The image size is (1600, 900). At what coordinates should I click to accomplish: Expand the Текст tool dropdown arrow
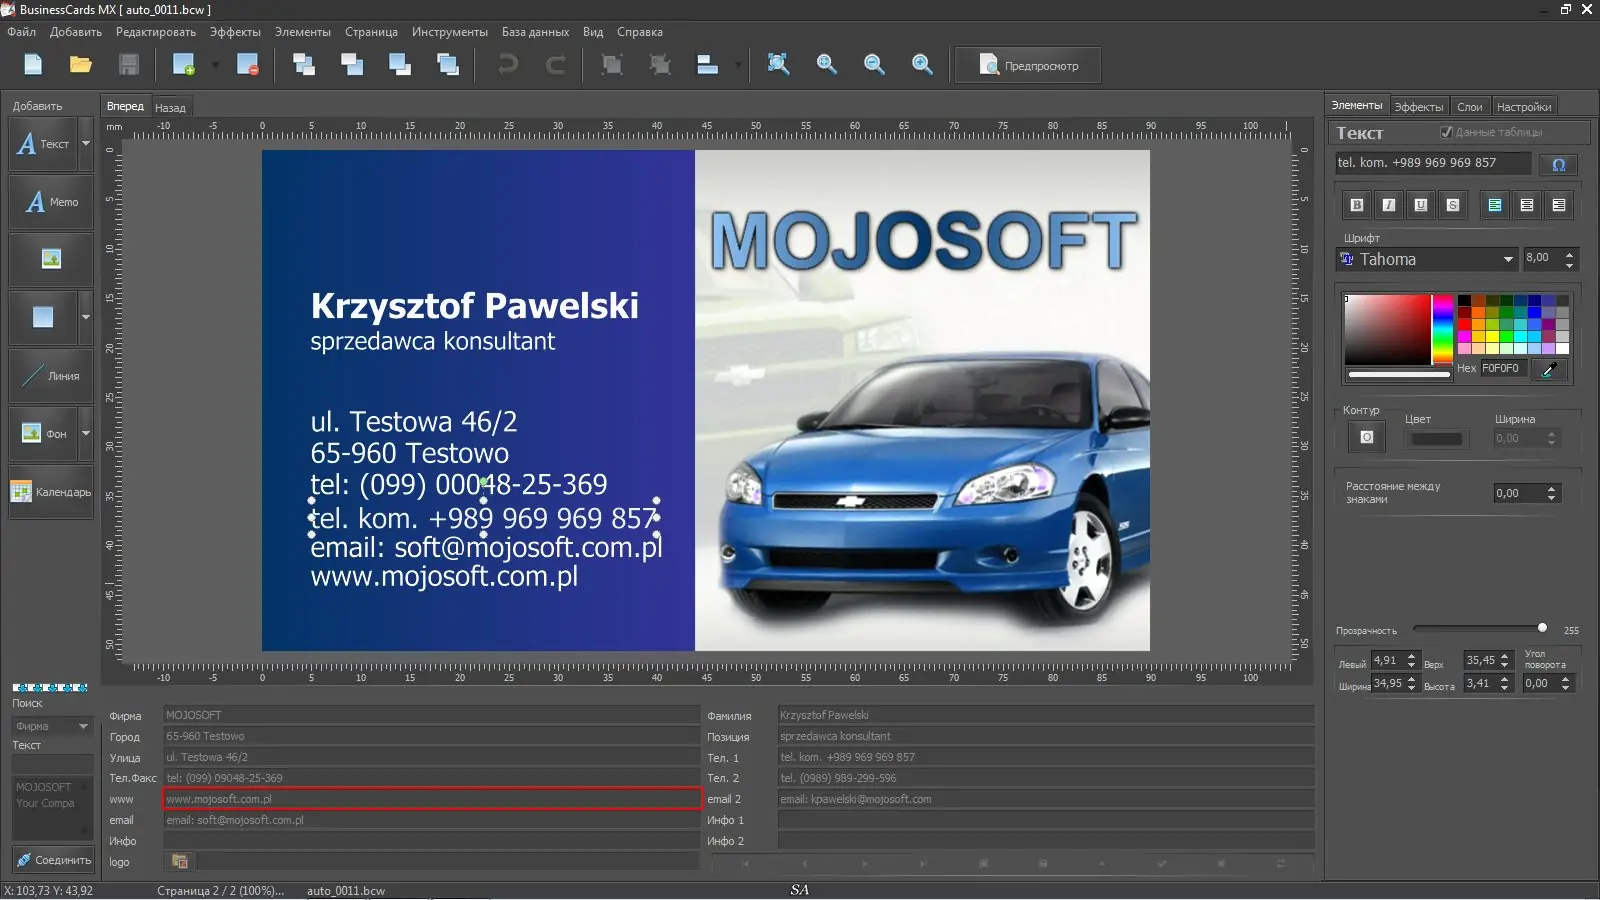[x=86, y=144]
